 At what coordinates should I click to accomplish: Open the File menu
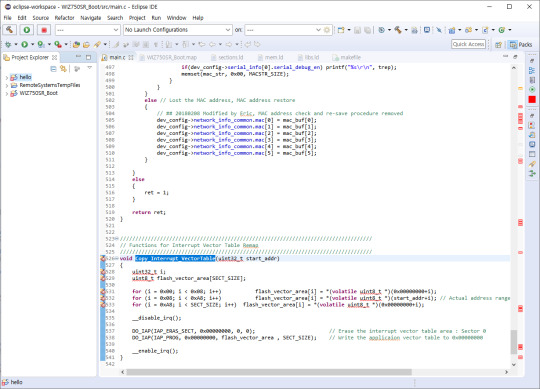[8, 18]
